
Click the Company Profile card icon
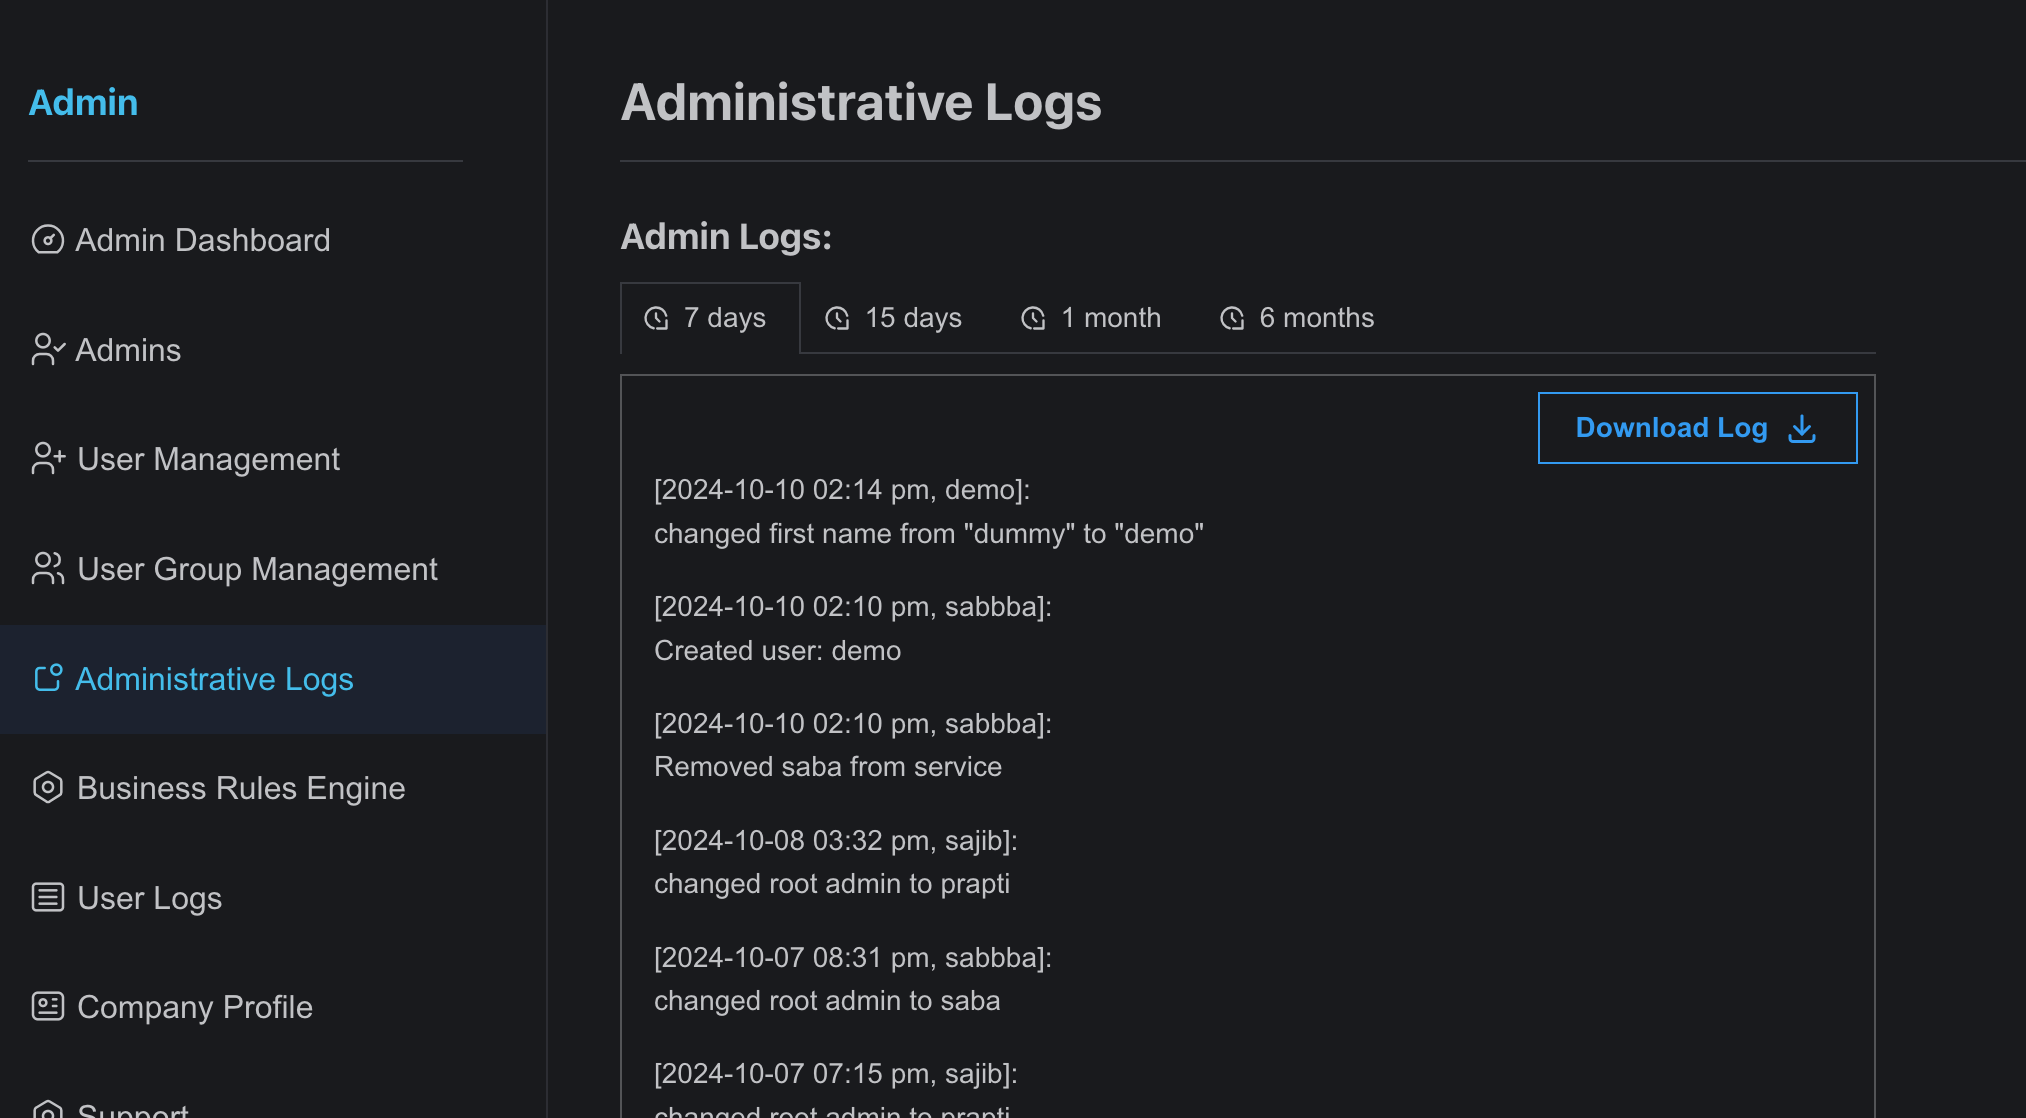(48, 1006)
